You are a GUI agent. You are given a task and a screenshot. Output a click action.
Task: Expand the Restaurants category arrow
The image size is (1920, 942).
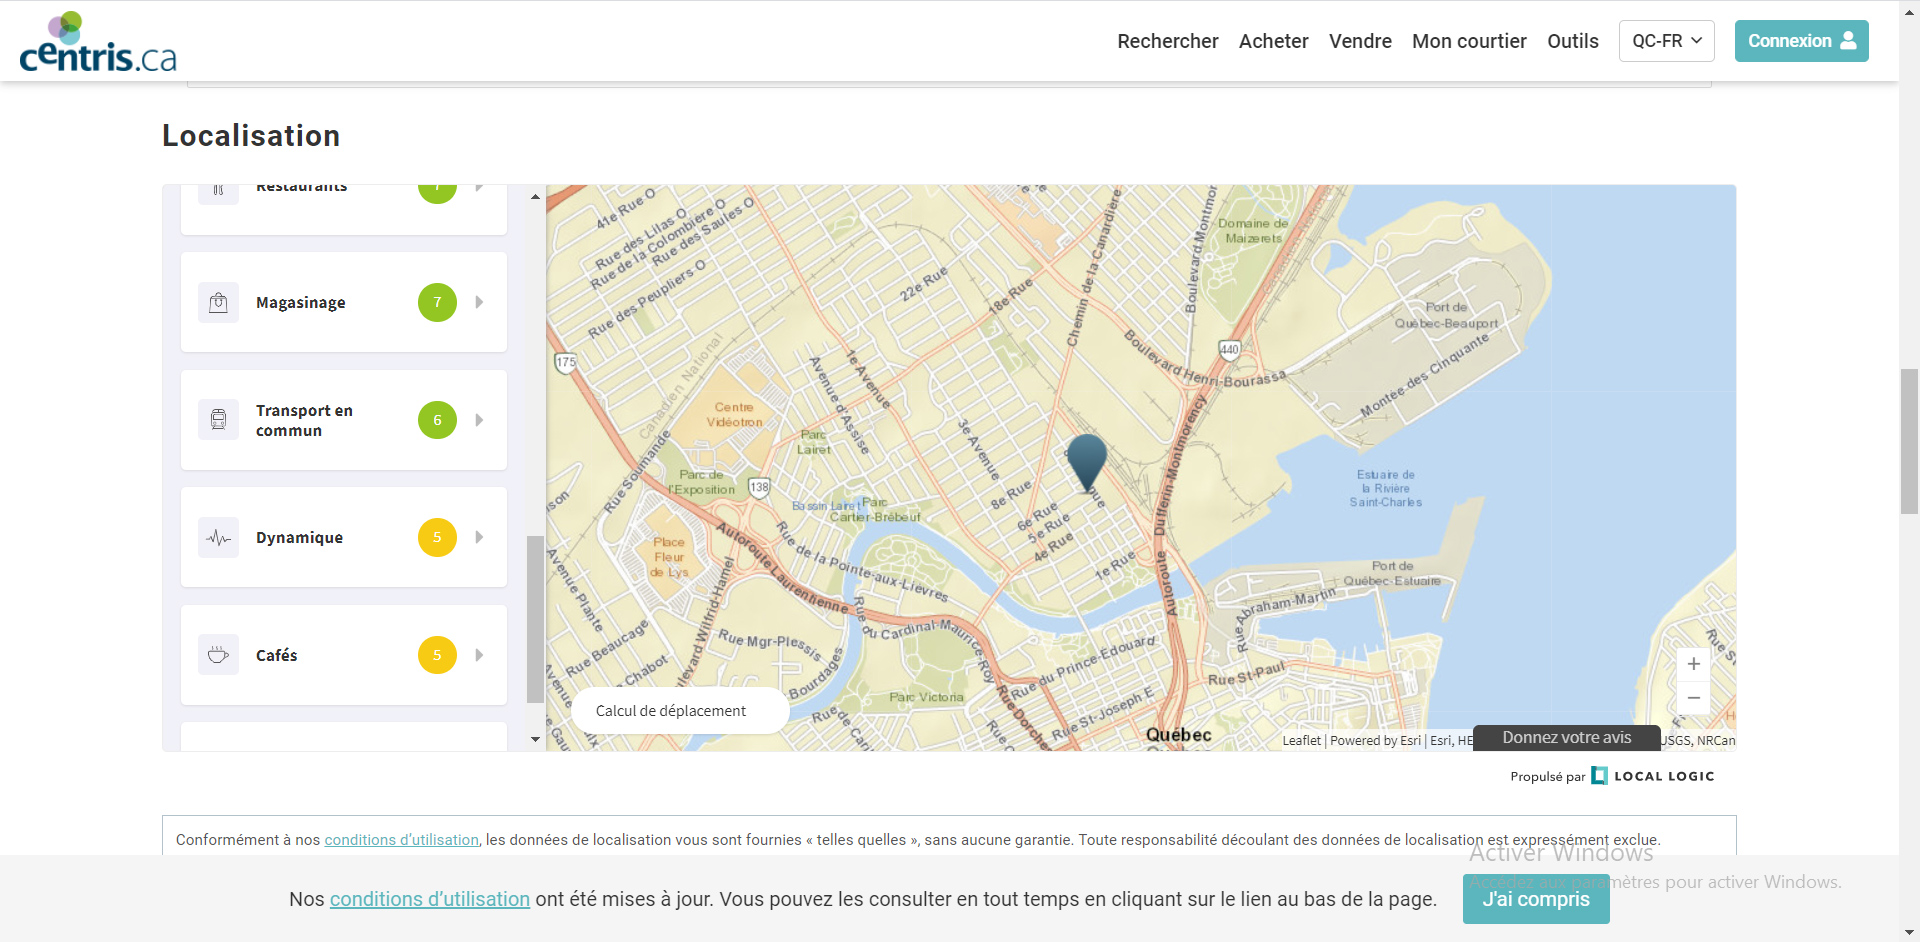click(480, 188)
